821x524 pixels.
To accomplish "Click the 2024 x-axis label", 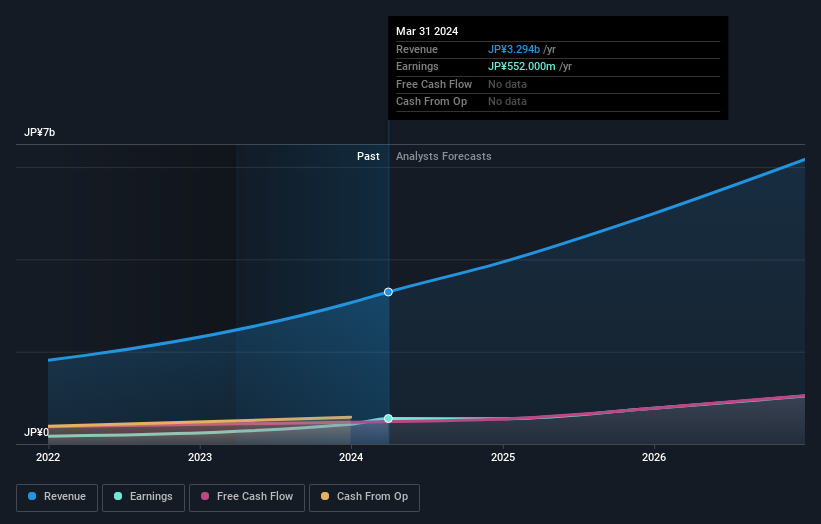I will pos(351,458).
